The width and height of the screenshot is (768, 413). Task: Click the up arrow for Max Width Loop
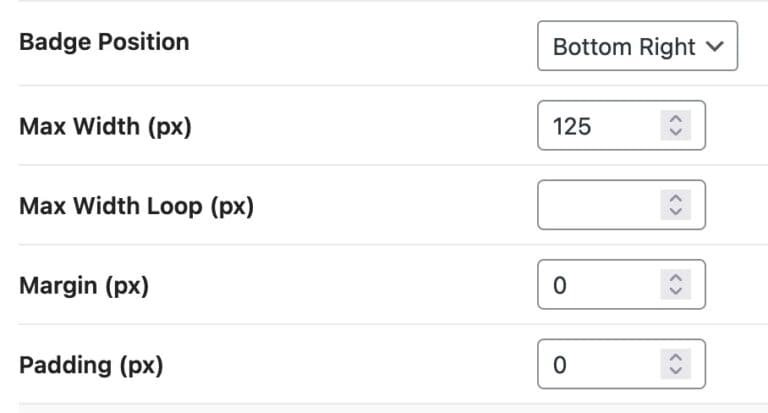pos(676,200)
